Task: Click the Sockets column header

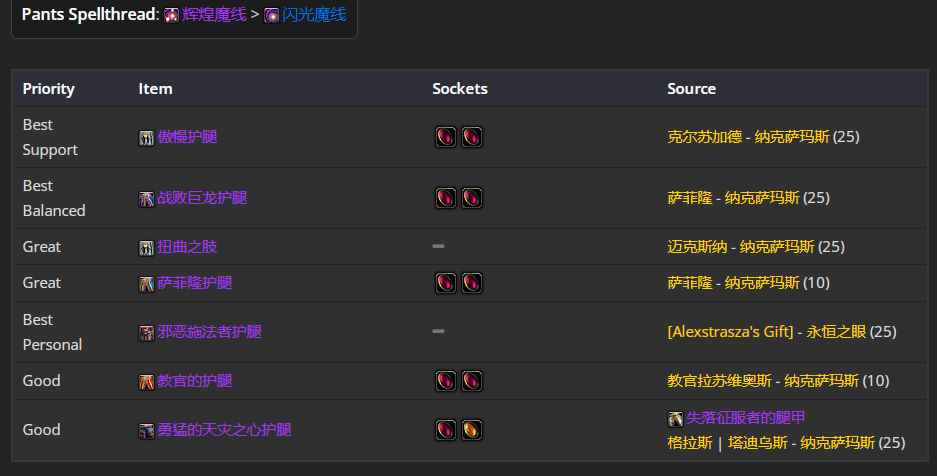Action: click(460, 89)
